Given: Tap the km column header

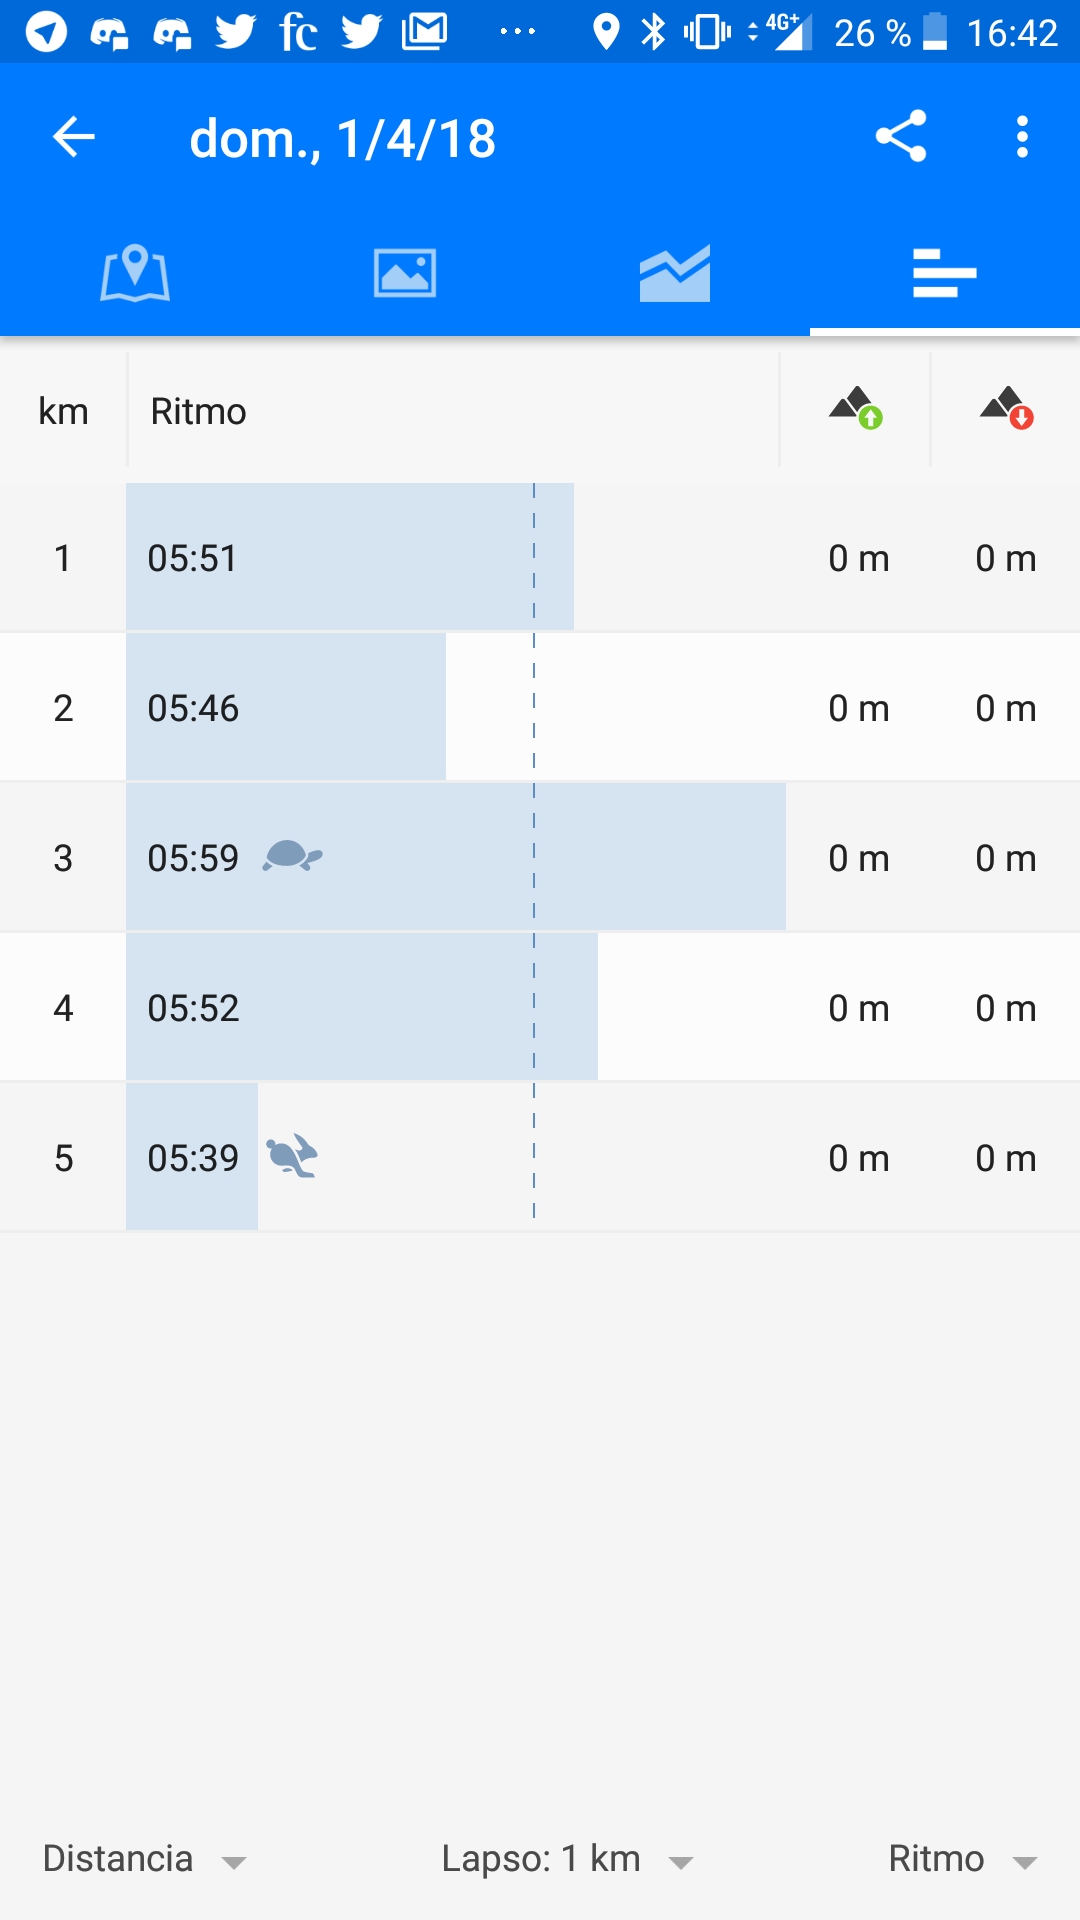Looking at the screenshot, I should (x=63, y=411).
